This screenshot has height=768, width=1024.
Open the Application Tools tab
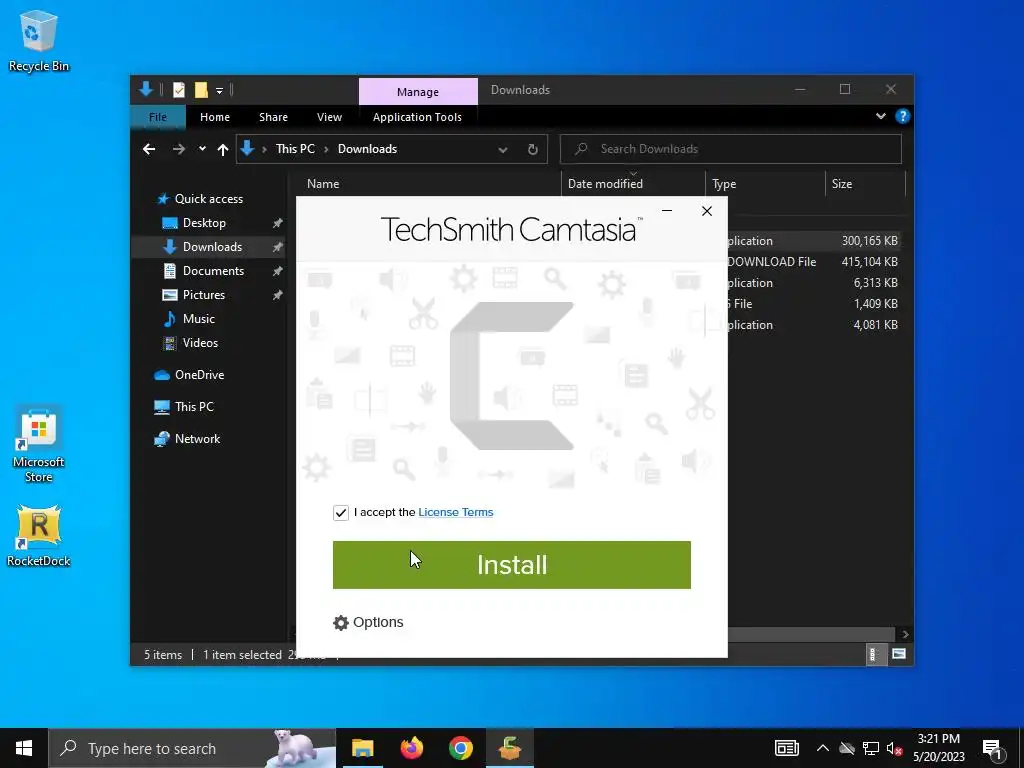point(417,117)
